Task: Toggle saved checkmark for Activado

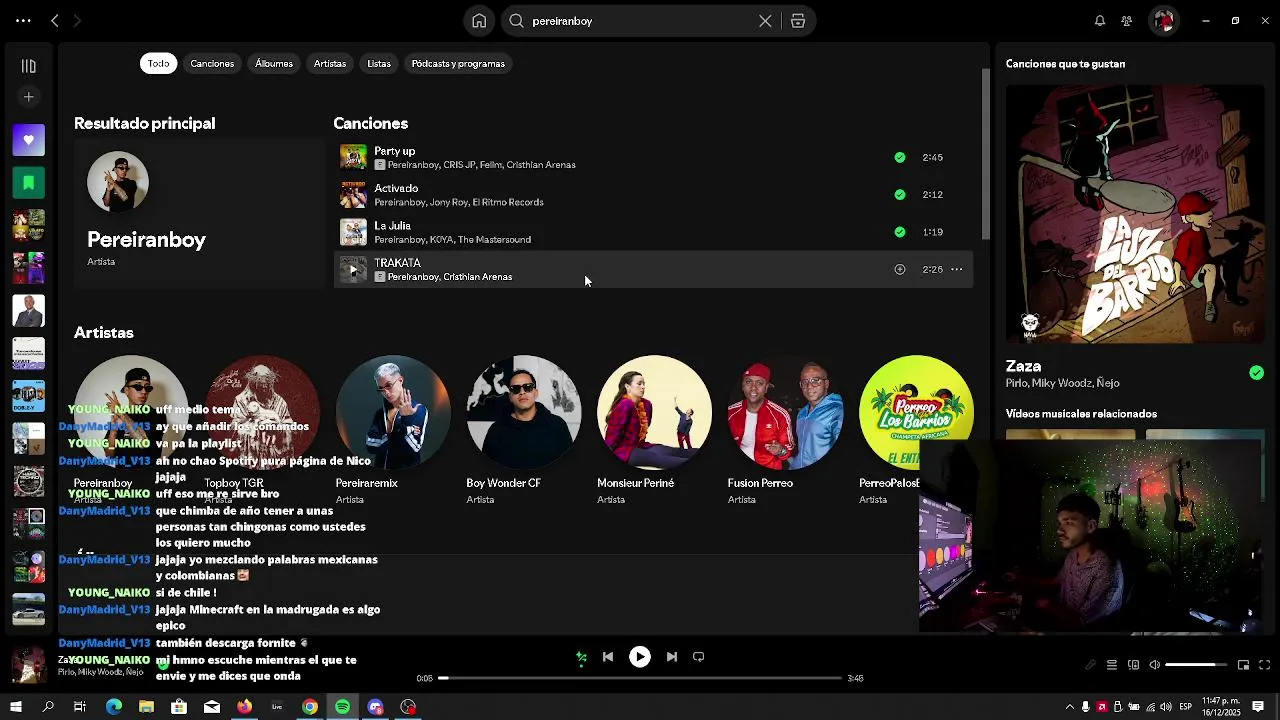Action: point(899,195)
